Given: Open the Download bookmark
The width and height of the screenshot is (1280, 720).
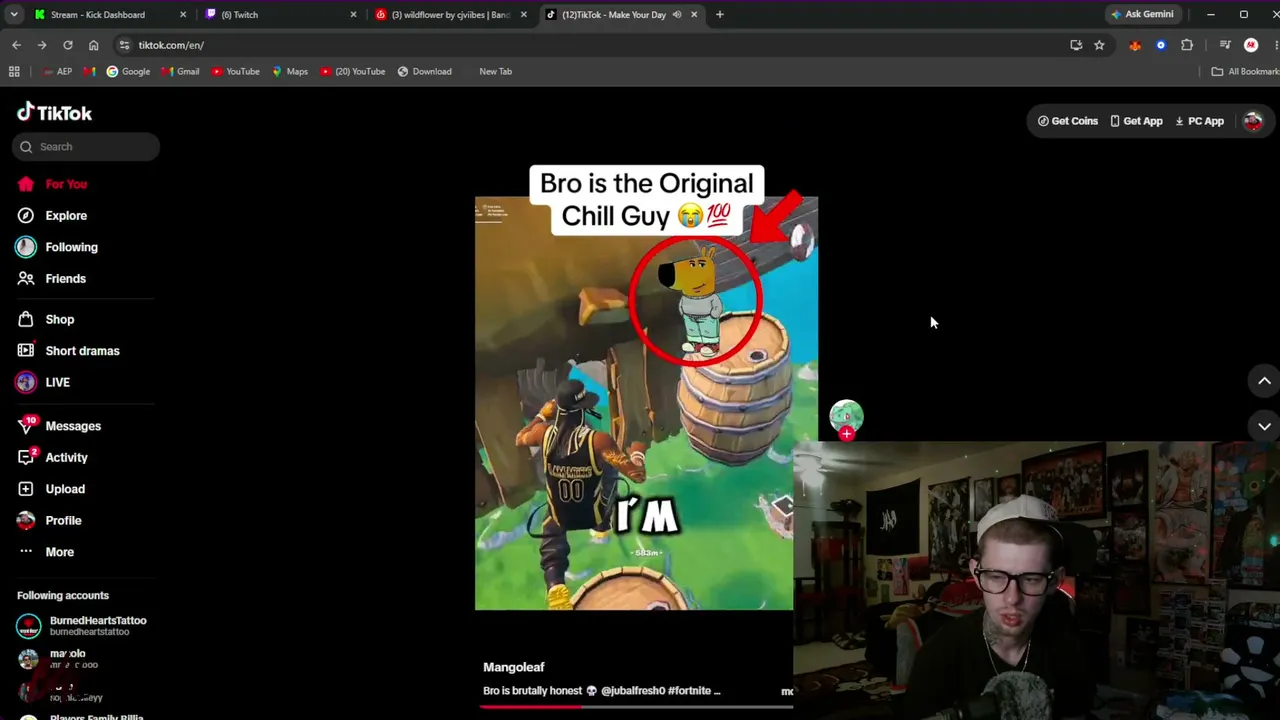Looking at the screenshot, I should [x=425, y=72].
